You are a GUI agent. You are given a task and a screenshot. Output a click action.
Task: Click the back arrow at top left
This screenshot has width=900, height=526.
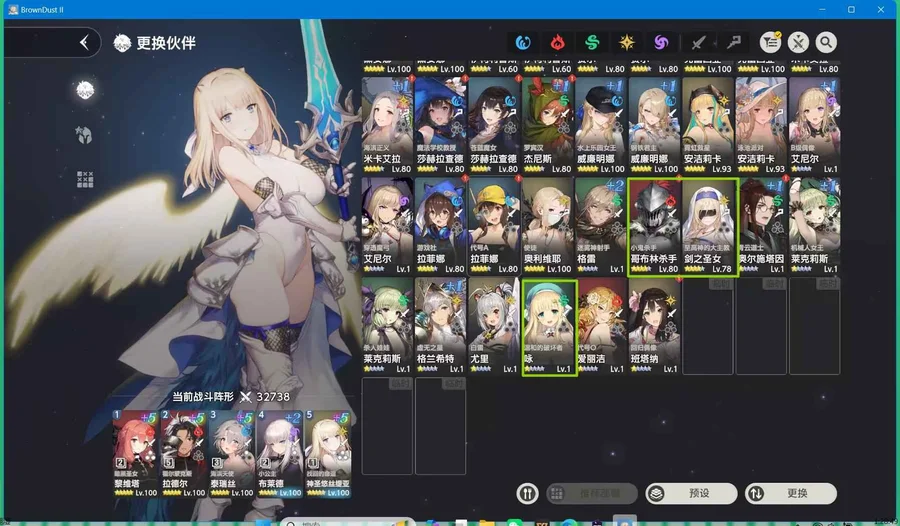[84, 42]
